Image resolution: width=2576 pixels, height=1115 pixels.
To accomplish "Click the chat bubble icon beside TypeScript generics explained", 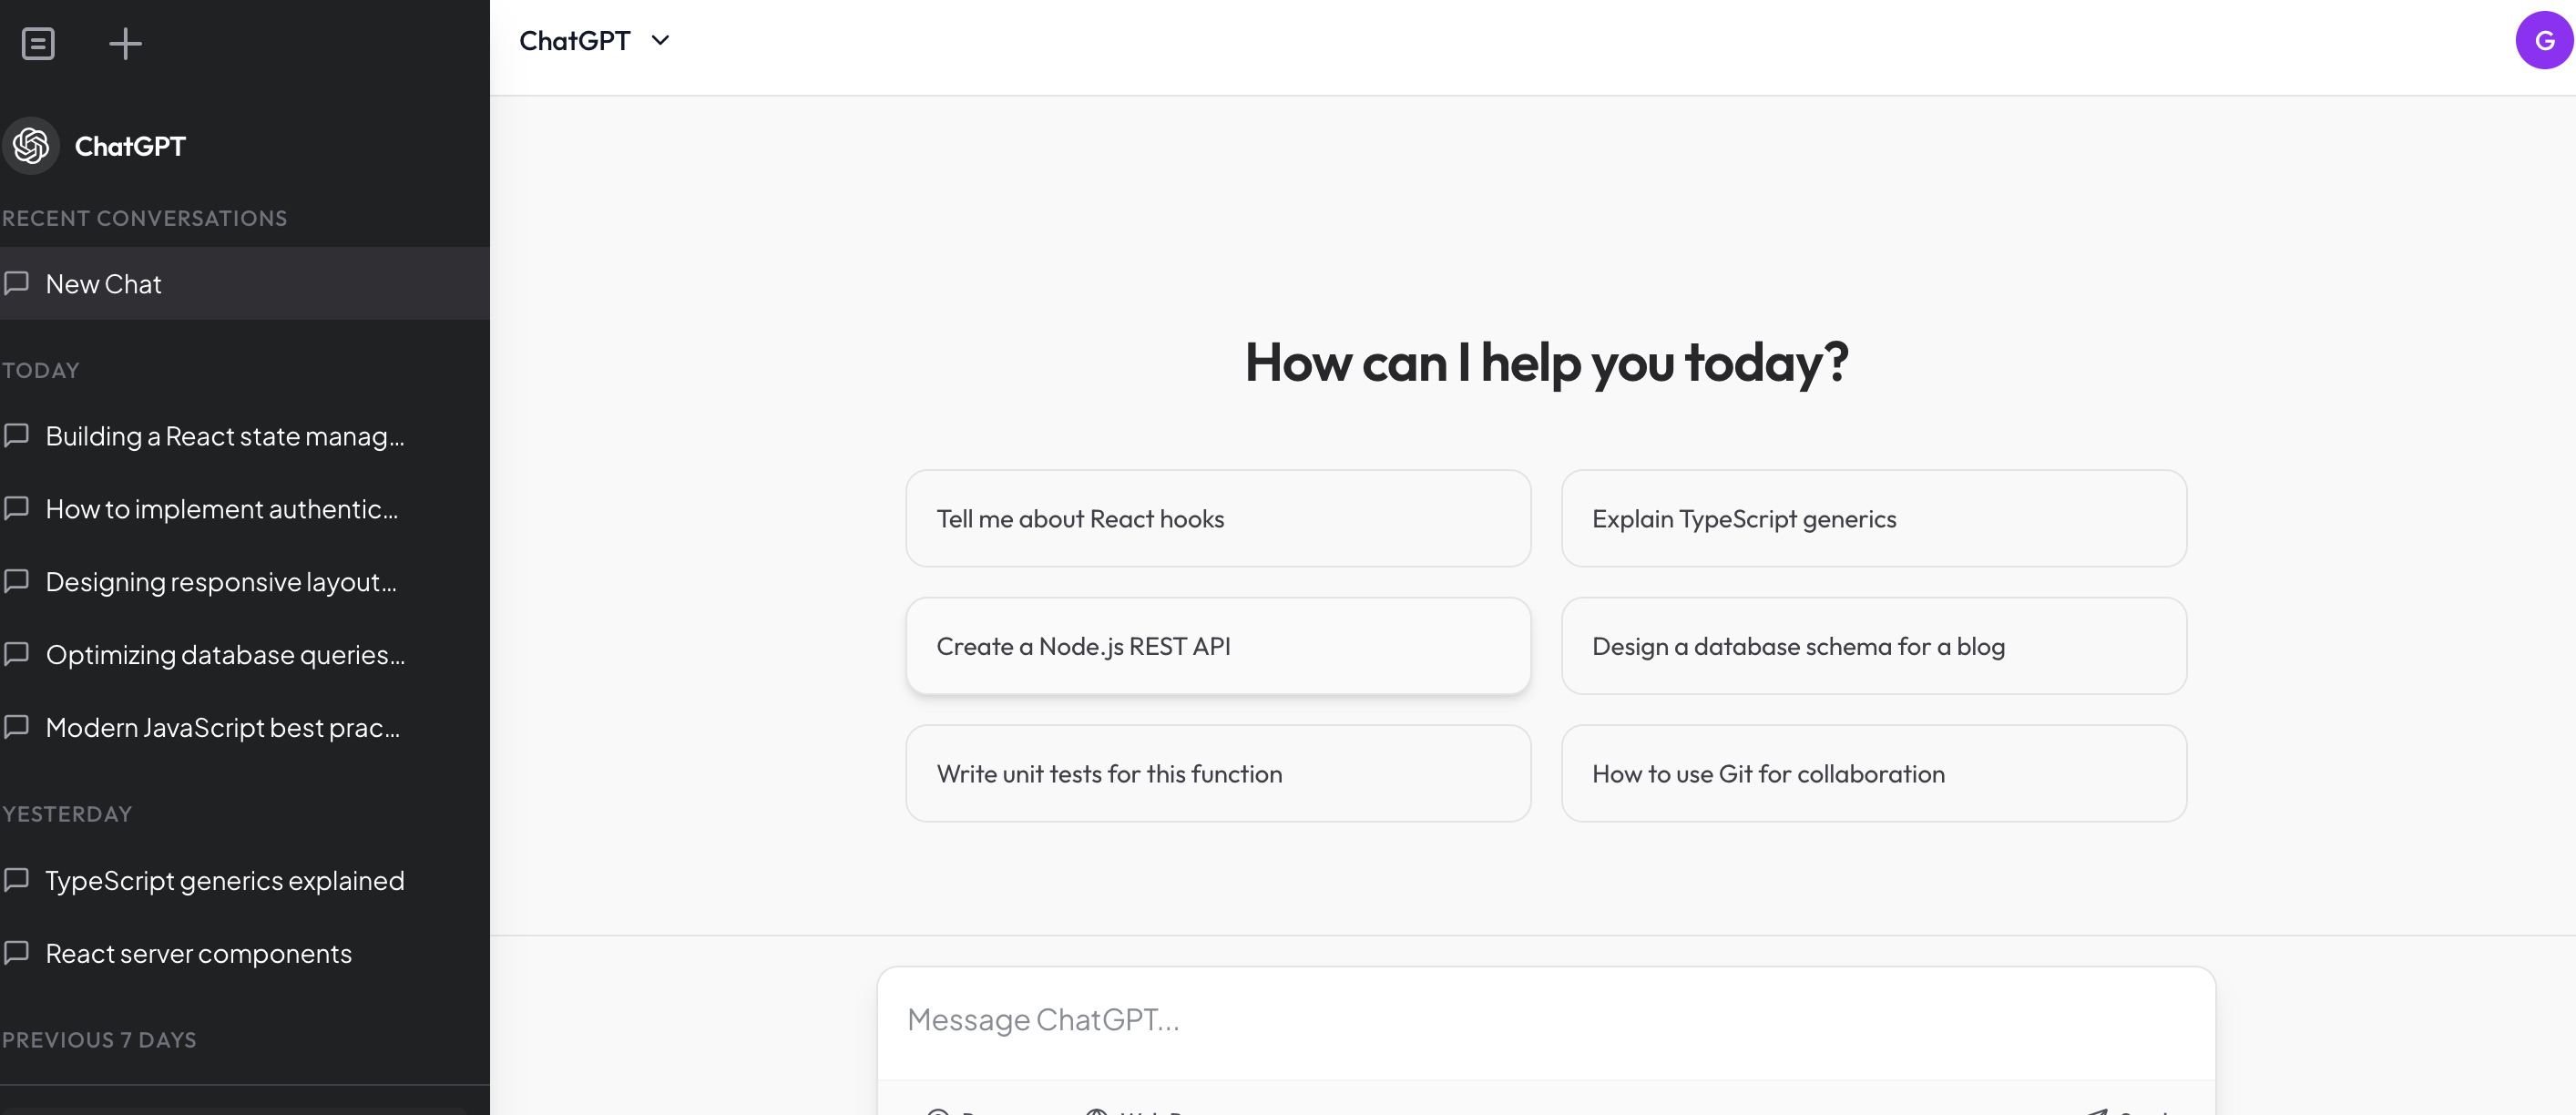I will [x=18, y=880].
